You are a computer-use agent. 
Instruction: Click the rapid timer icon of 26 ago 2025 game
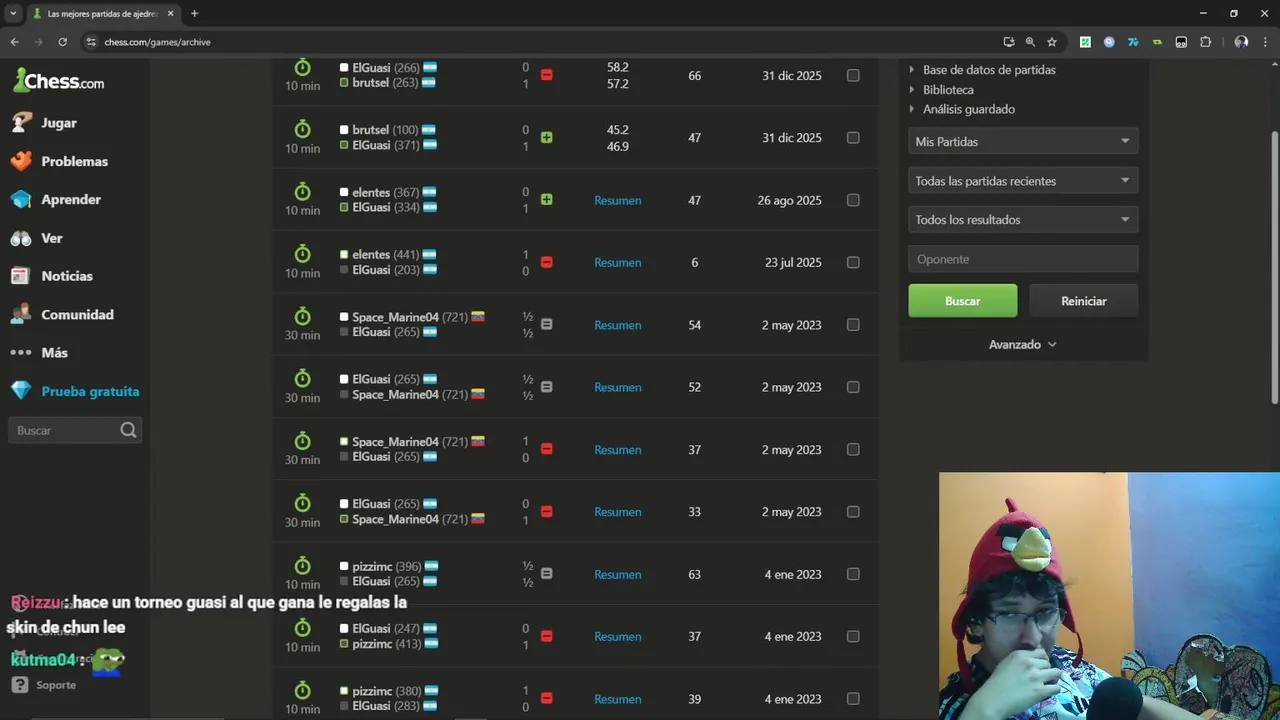302,191
